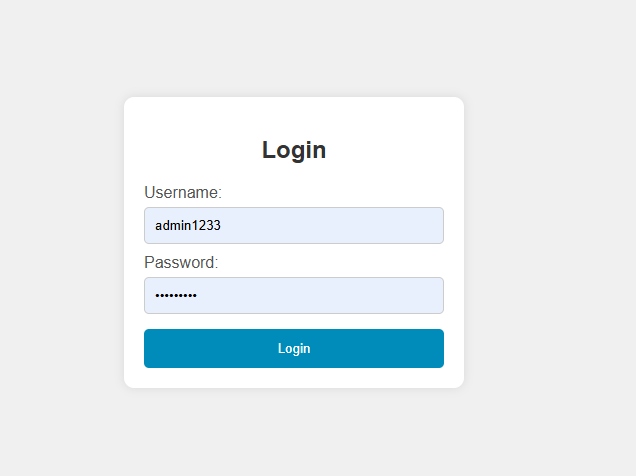The image size is (636, 476).
Task: Place cursor in field containing admin1233
Action: click(293, 225)
